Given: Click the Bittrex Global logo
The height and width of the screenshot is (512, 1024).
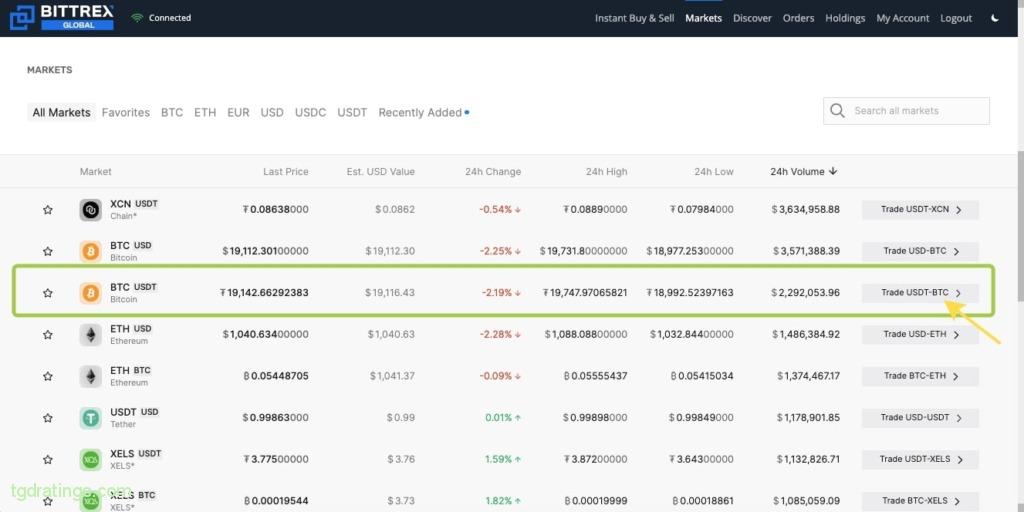Looking at the screenshot, I should point(62,17).
